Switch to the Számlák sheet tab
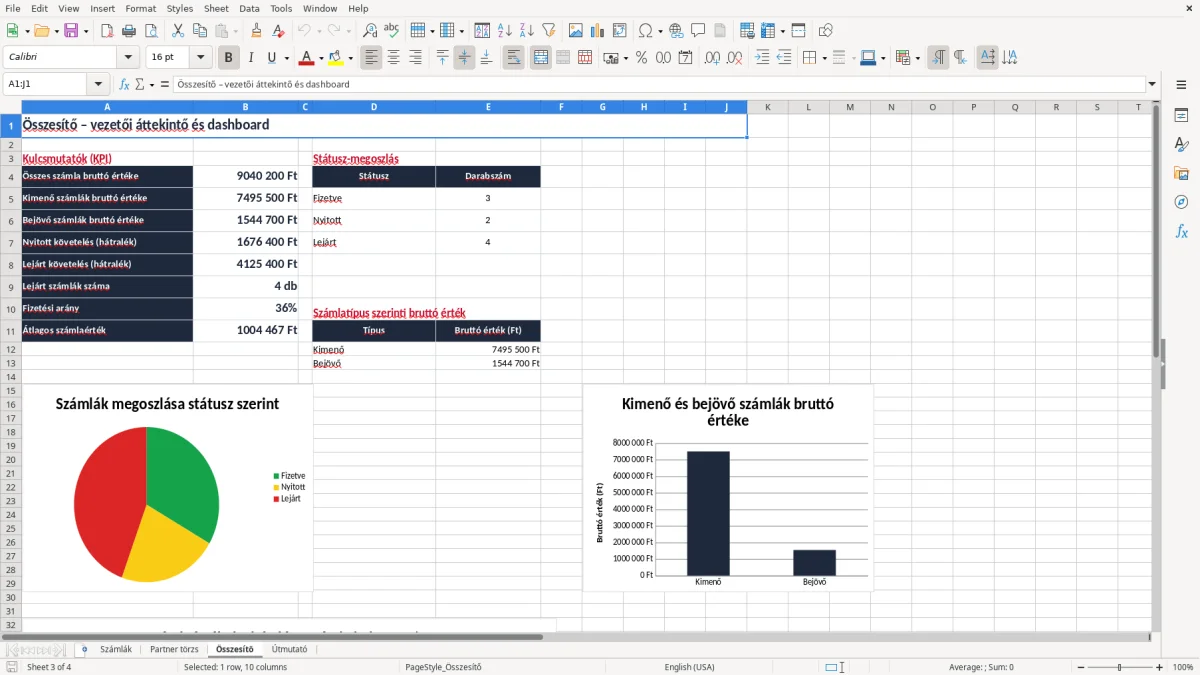1200x675 pixels. point(115,649)
